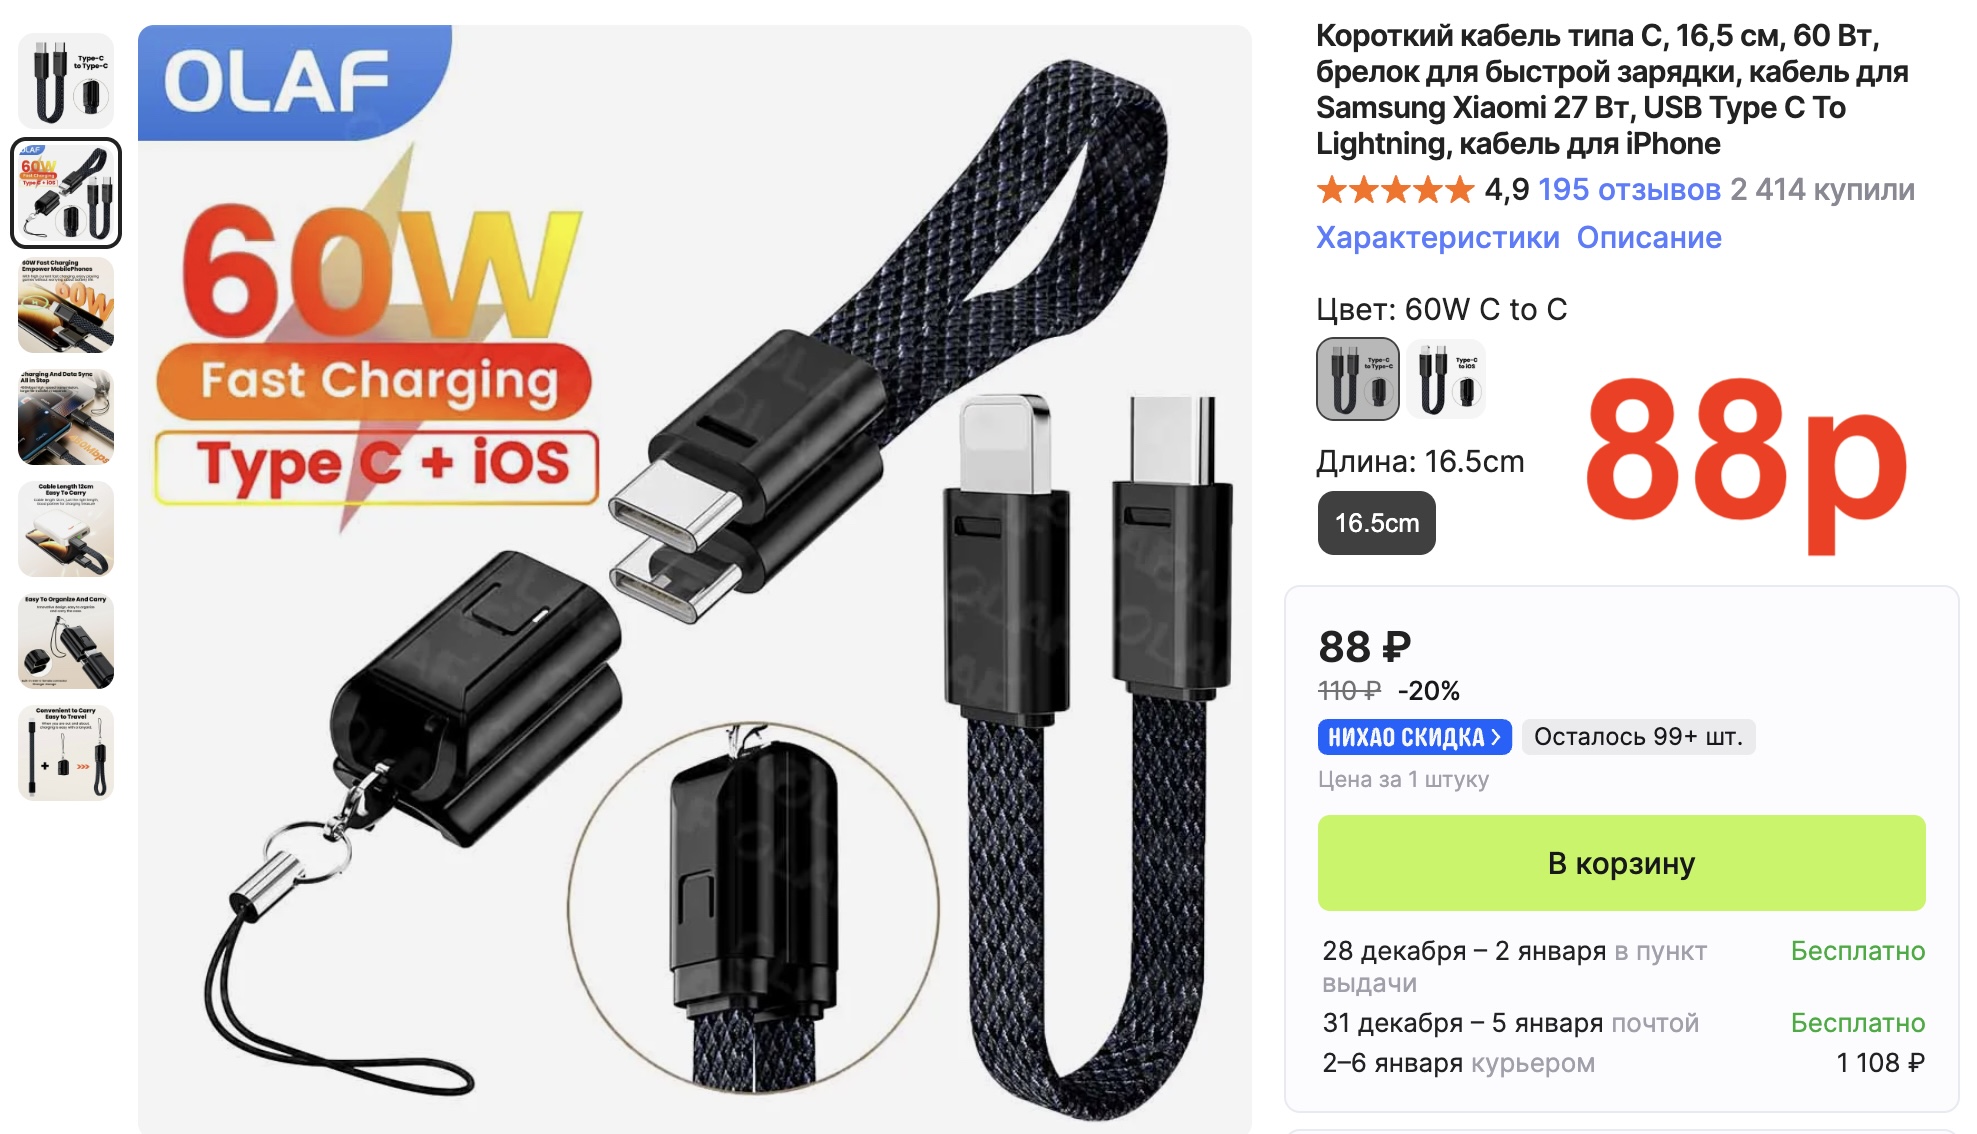Select postal delivery 31 декабря – 5 января
Screen dimensions: 1977x1134
tap(1623, 1023)
